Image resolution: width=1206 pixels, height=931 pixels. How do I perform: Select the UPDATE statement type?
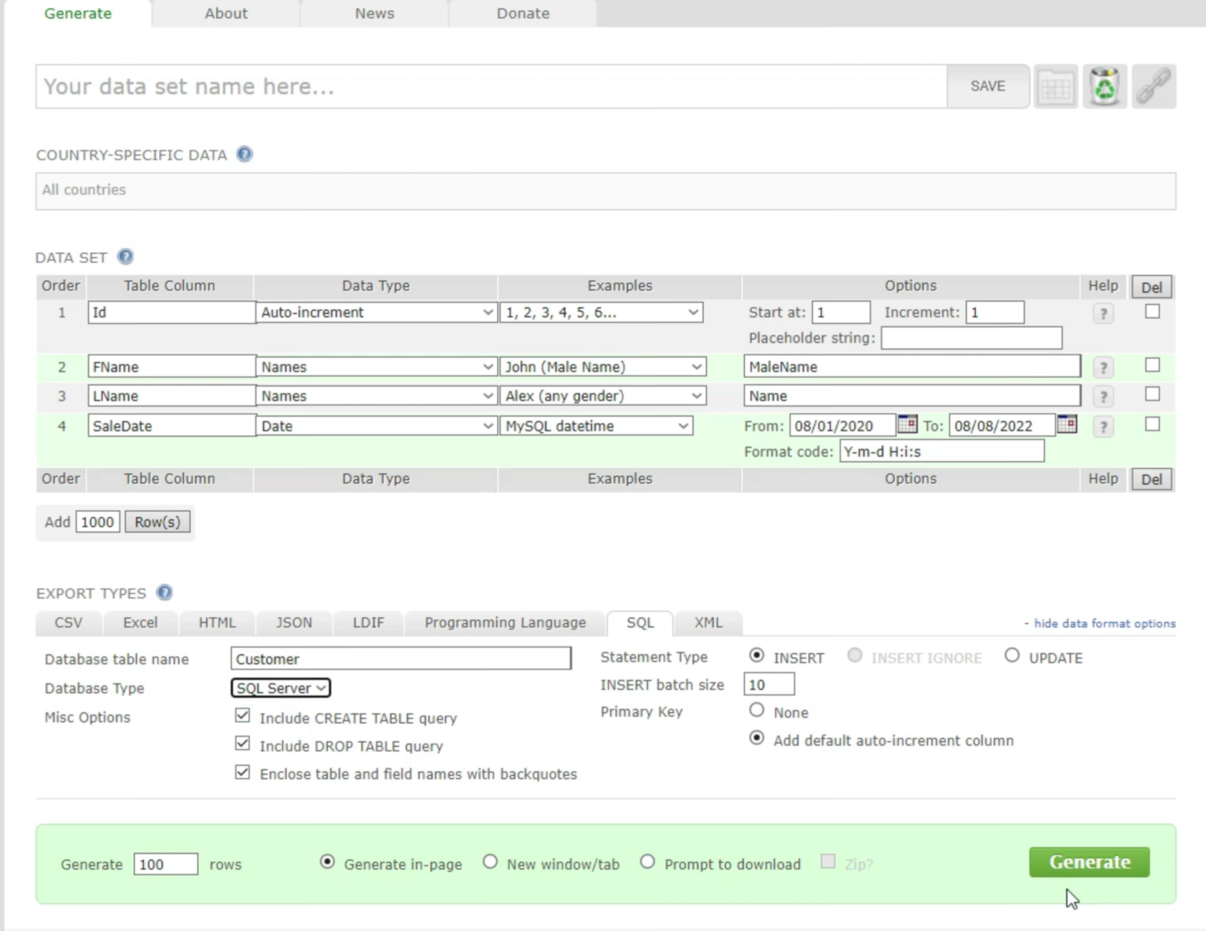click(1013, 656)
